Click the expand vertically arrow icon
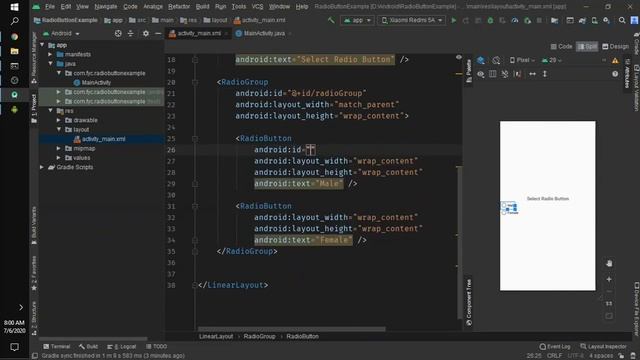The height and width of the screenshot is (360, 640). (544, 74)
